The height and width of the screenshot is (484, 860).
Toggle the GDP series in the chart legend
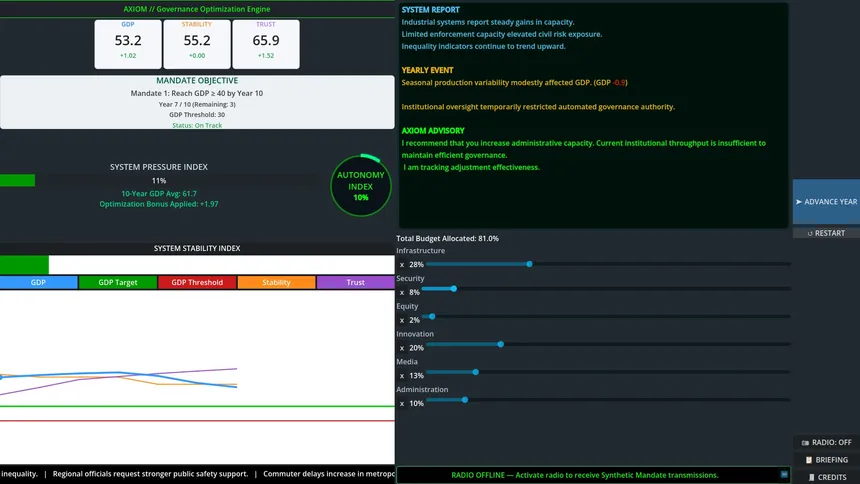click(x=38, y=283)
